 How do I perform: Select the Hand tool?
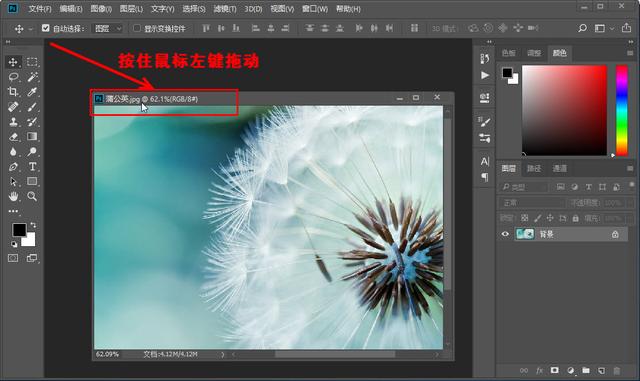[13, 196]
